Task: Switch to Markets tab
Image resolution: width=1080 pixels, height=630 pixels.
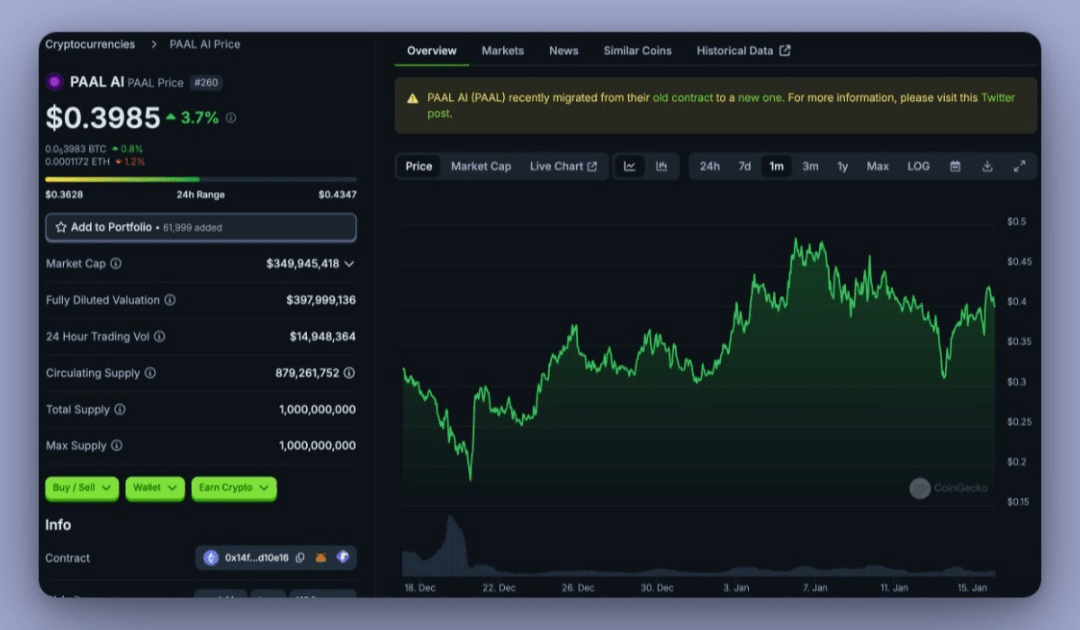Action: 503,51
